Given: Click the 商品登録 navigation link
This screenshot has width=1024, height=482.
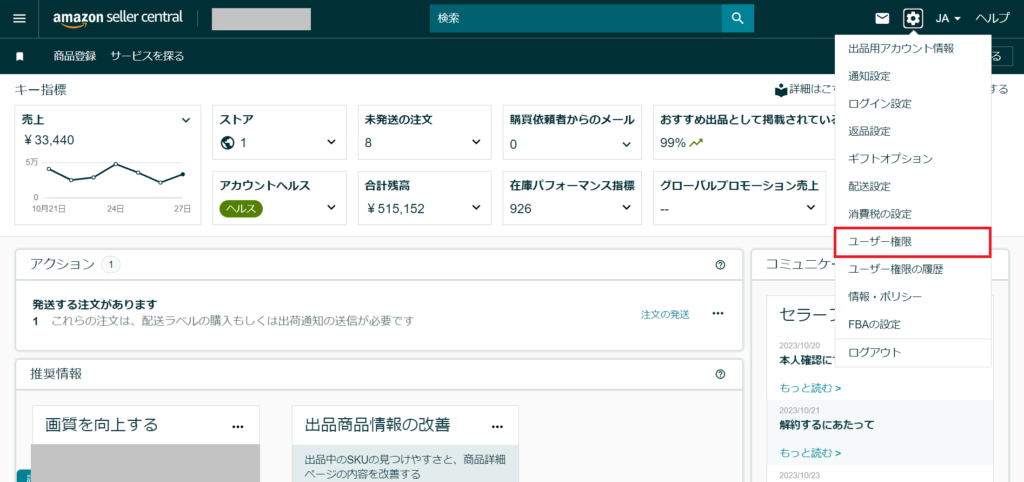Looking at the screenshot, I should (x=75, y=56).
